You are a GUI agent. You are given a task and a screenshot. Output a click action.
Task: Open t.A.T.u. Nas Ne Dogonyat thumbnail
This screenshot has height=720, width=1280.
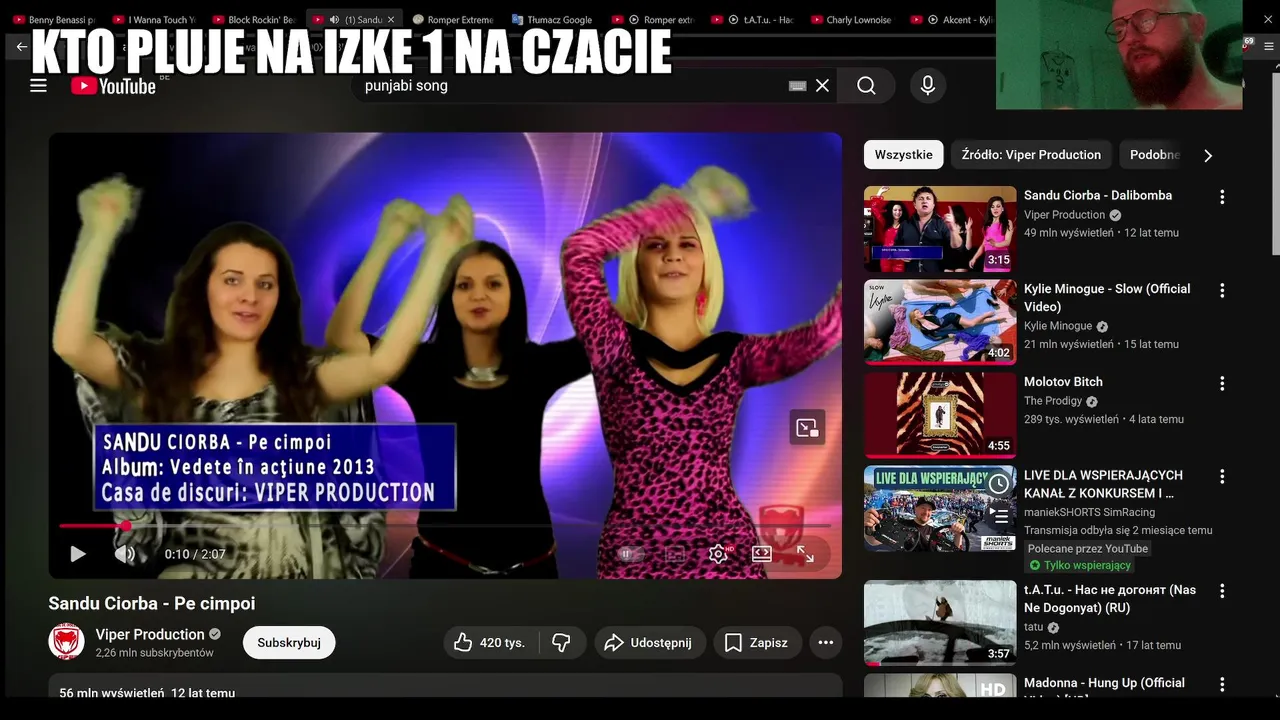(x=940, y=623)
